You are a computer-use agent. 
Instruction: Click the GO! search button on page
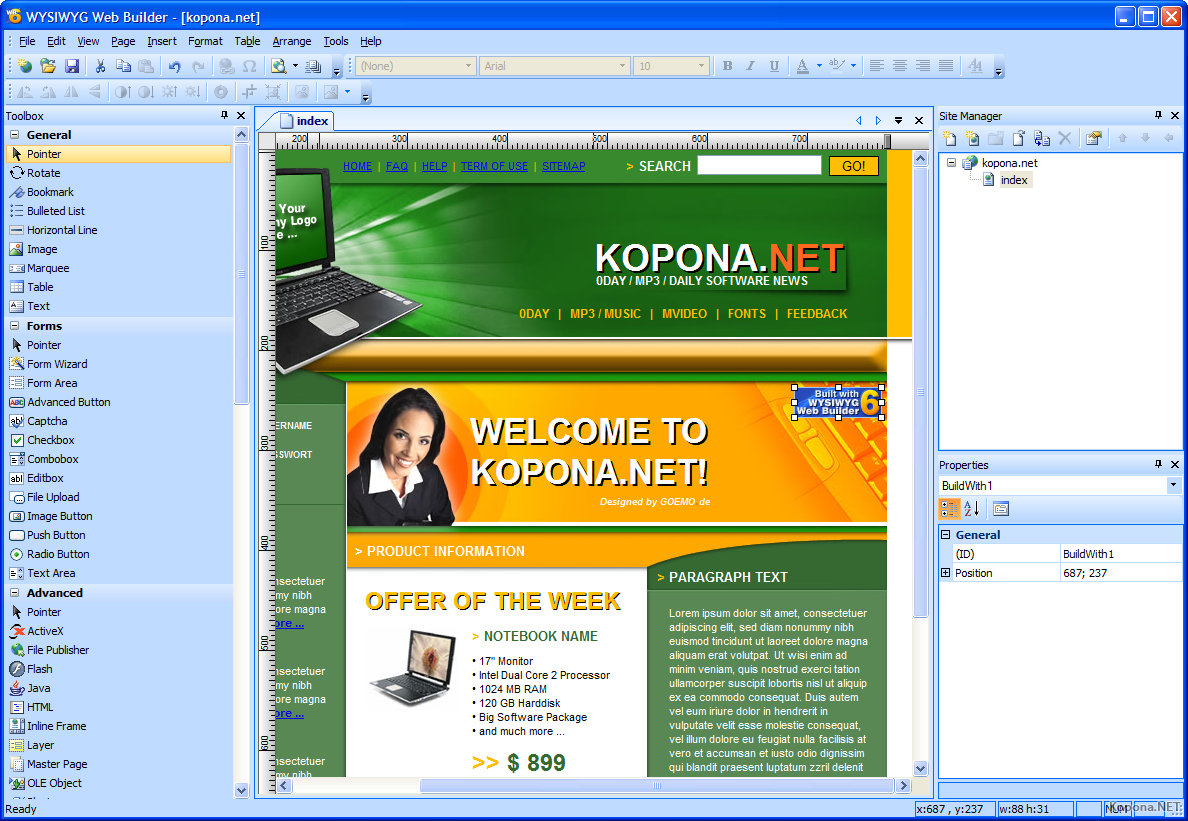coord(854,166)
